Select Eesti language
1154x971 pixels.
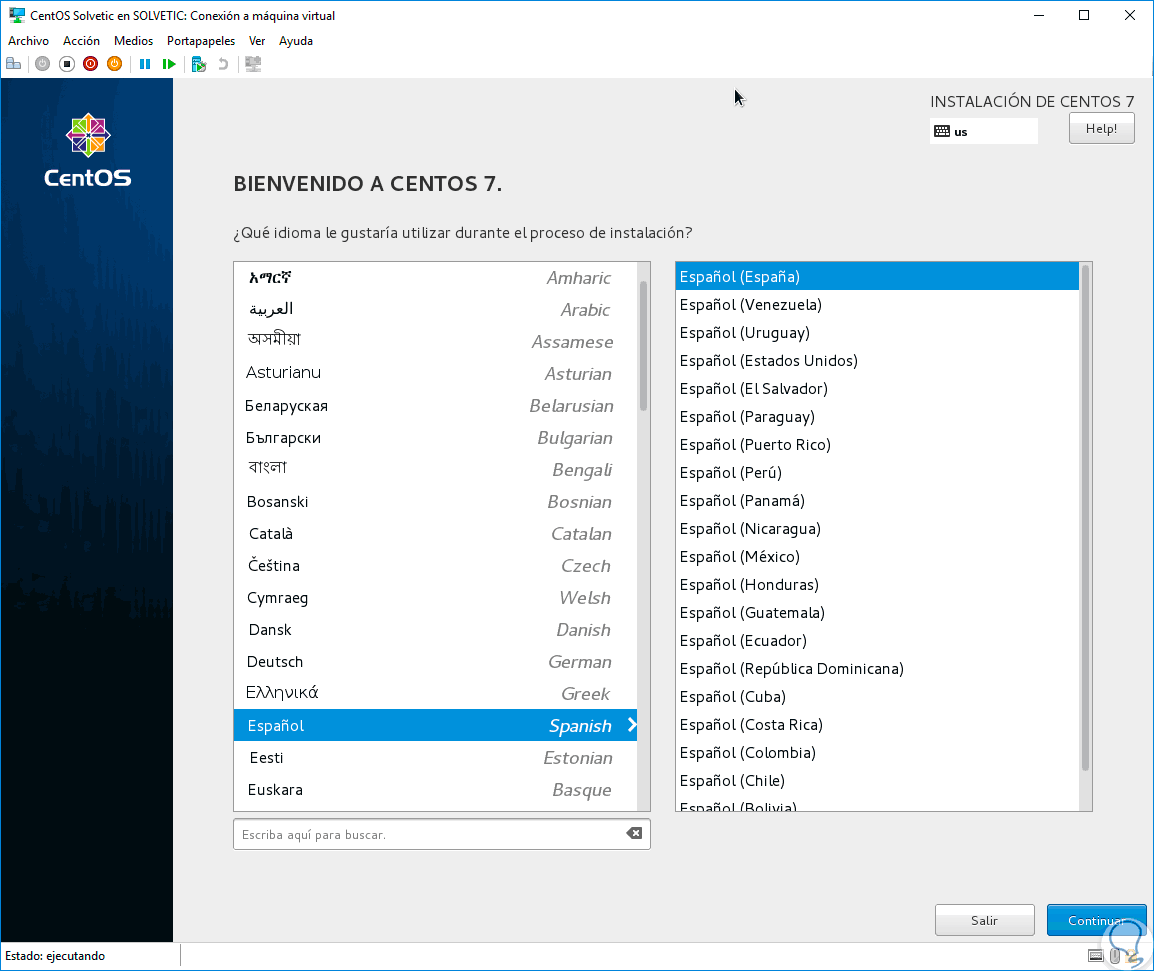click(x=435, y=758)
